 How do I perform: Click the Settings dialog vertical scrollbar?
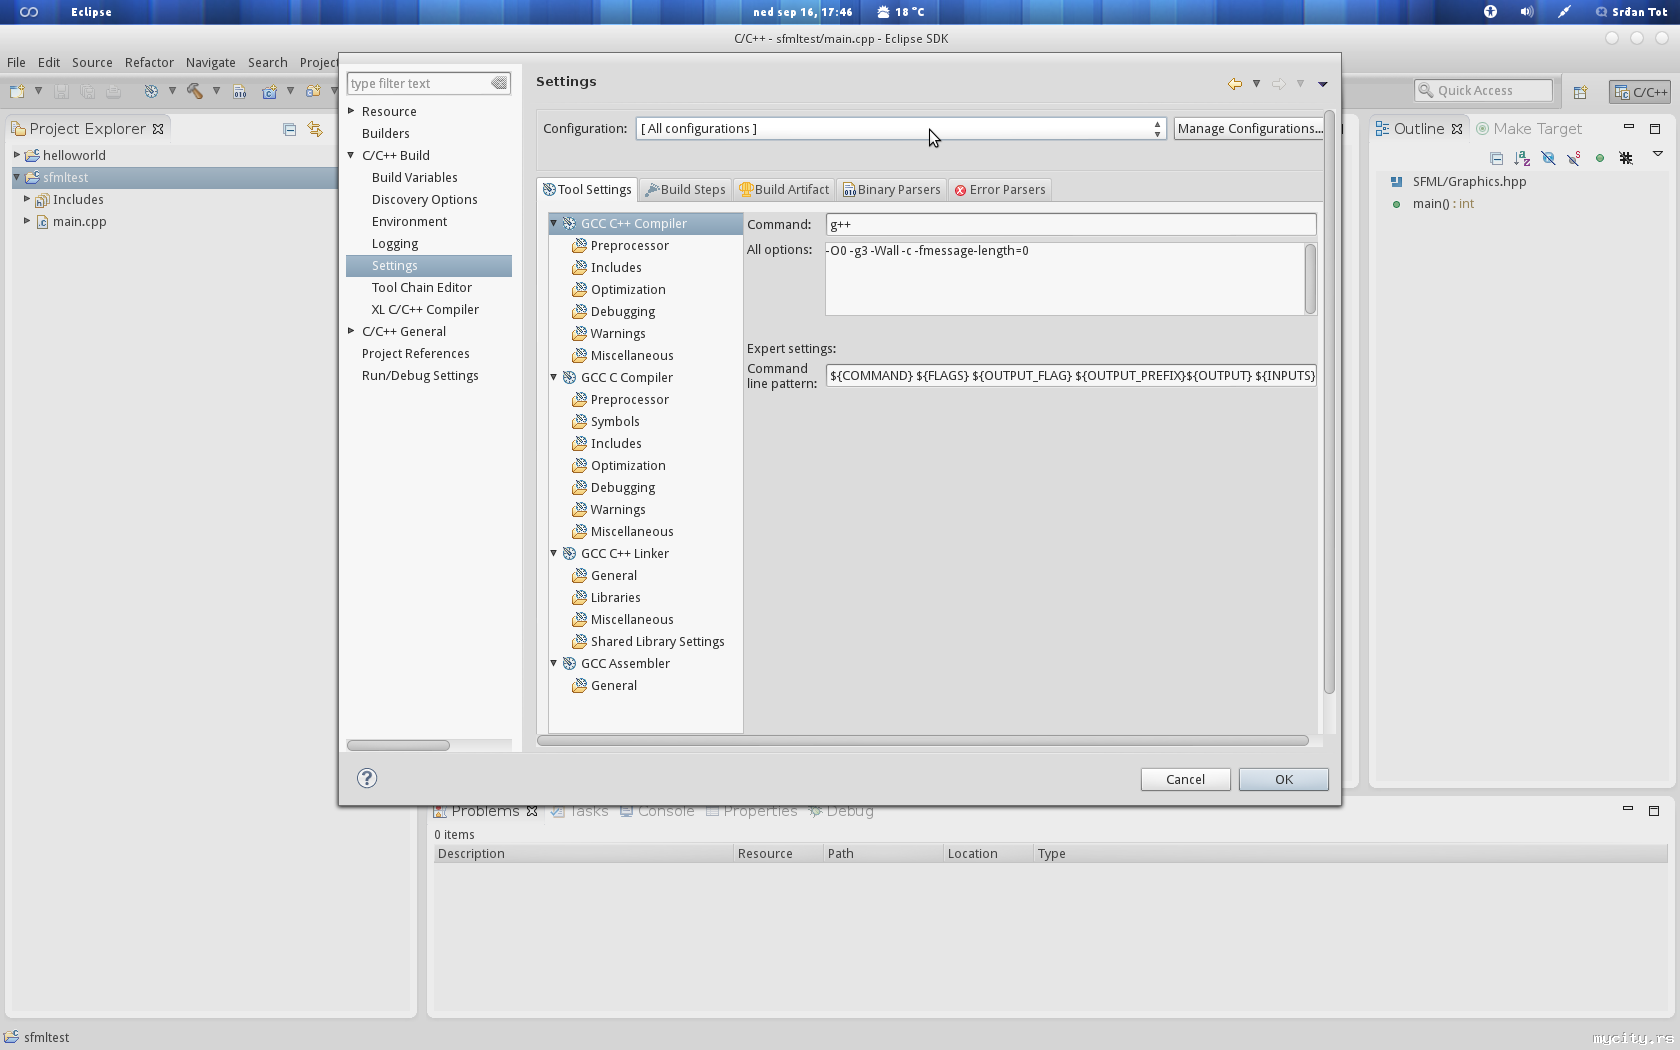click(x=1329, y=401)
